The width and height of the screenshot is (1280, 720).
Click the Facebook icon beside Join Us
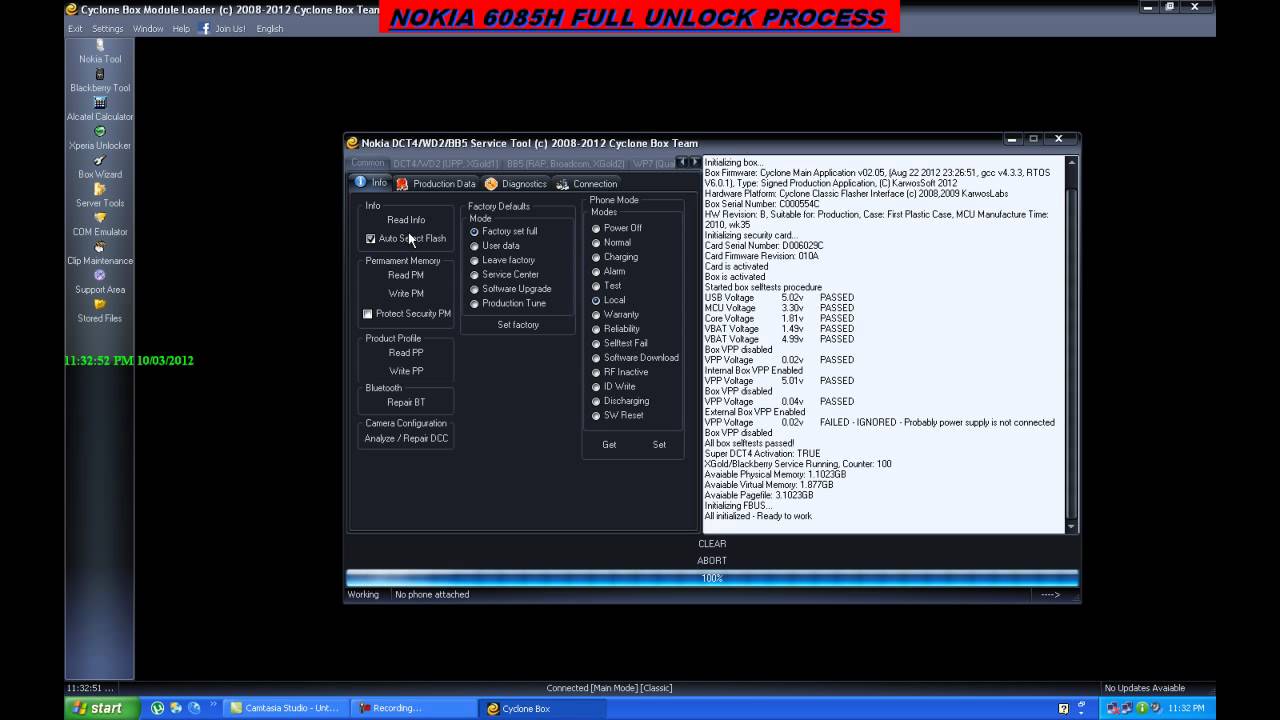205,28
